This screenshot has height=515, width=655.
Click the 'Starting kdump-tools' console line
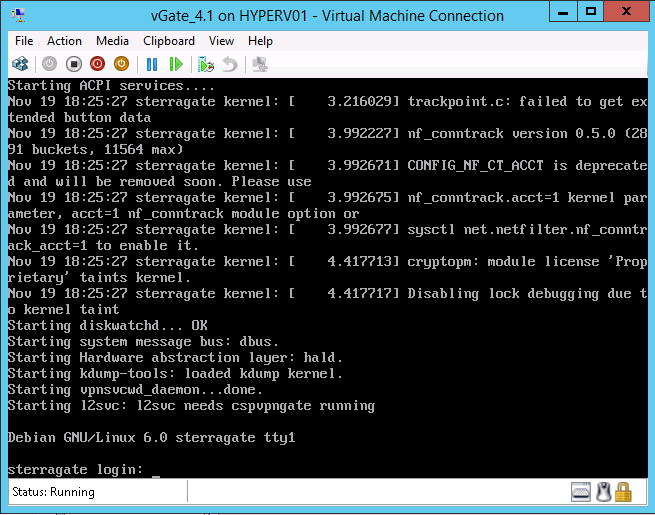[x=175, y=373]
